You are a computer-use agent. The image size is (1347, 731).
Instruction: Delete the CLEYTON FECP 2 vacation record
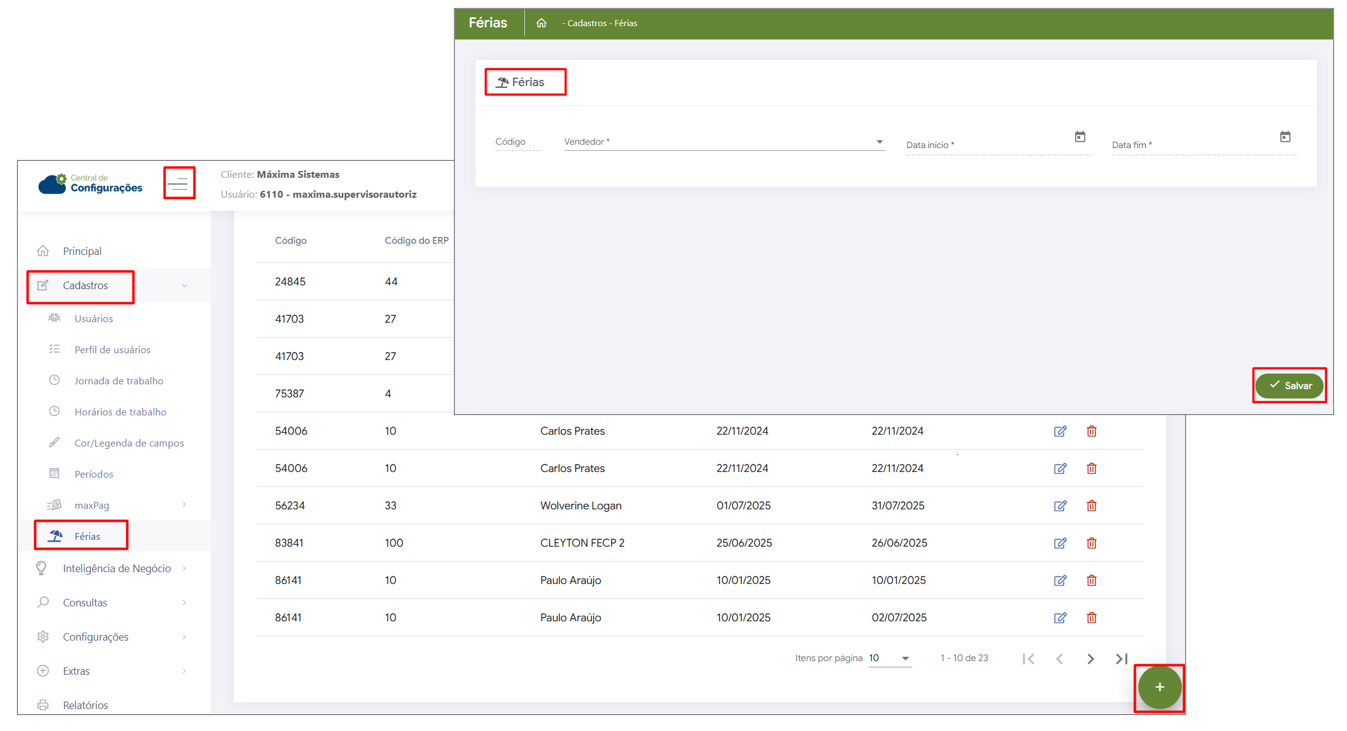coord(1091,543)
